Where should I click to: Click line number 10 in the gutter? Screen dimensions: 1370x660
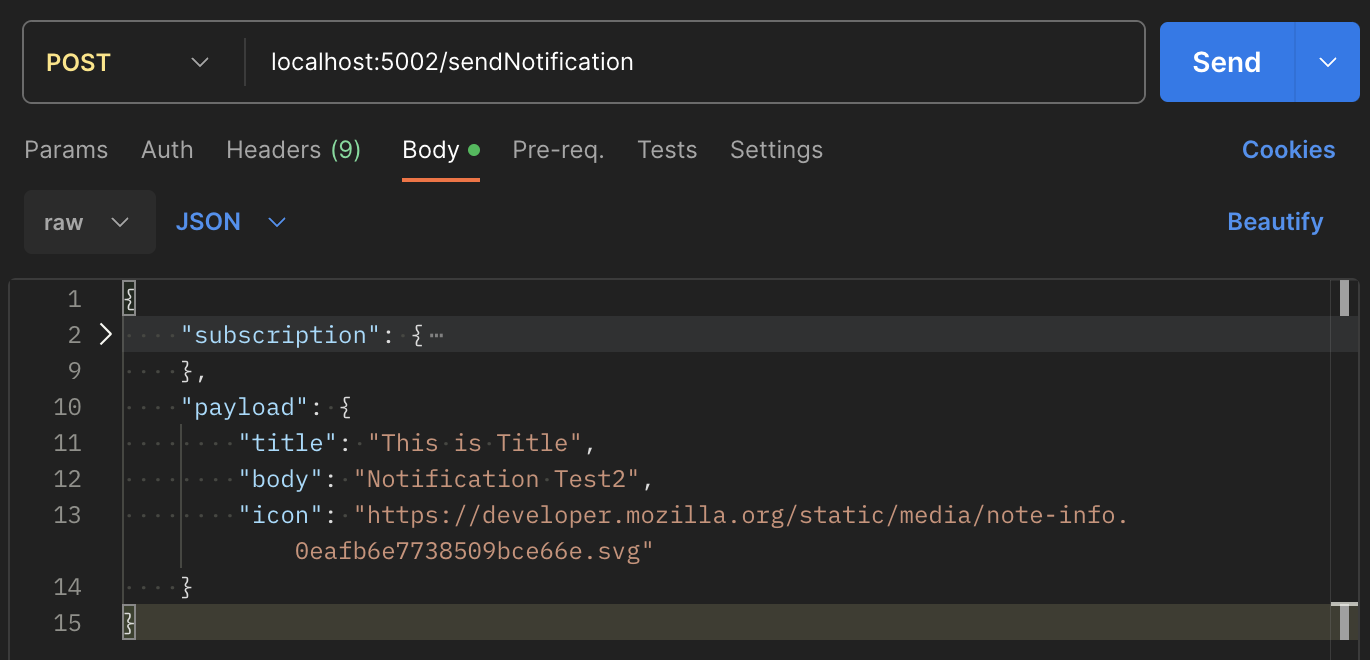(x=67, y=407)
